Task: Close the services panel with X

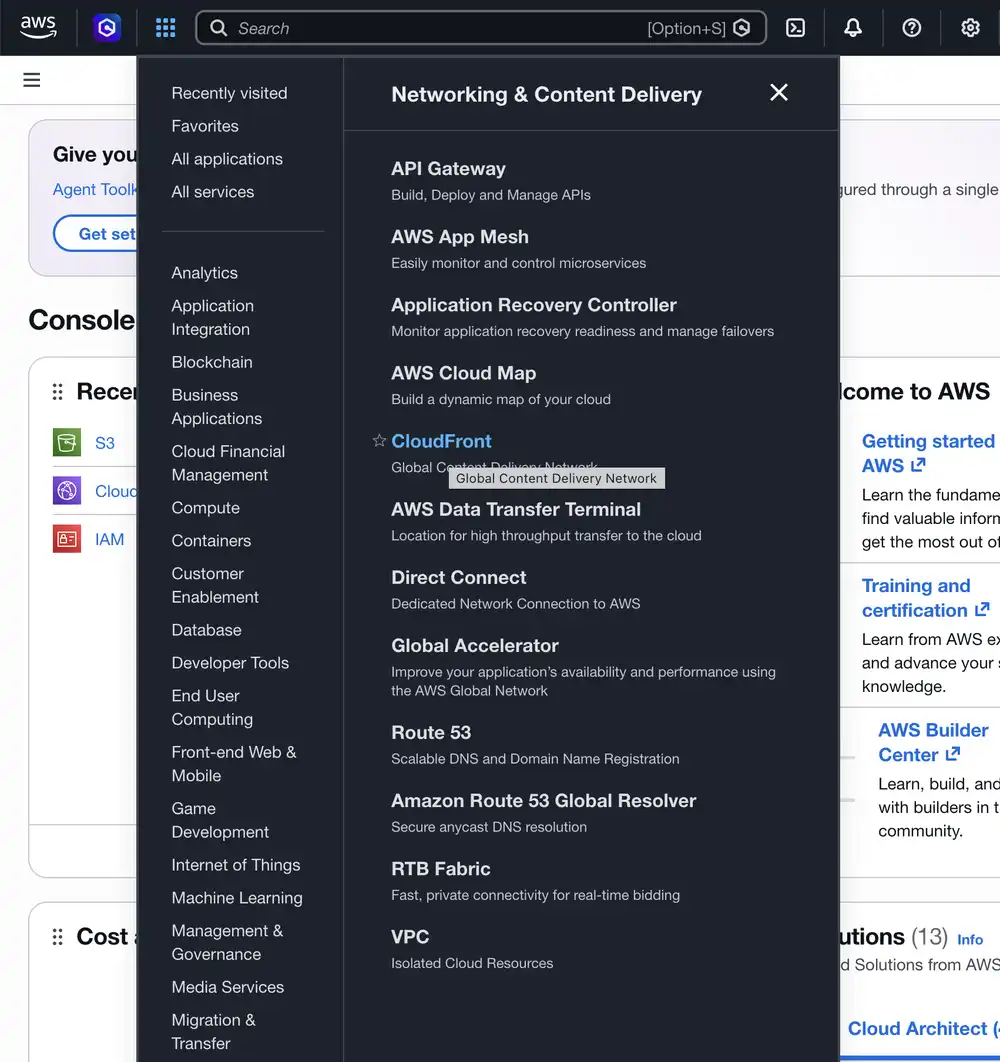Action: click(779, 93)
